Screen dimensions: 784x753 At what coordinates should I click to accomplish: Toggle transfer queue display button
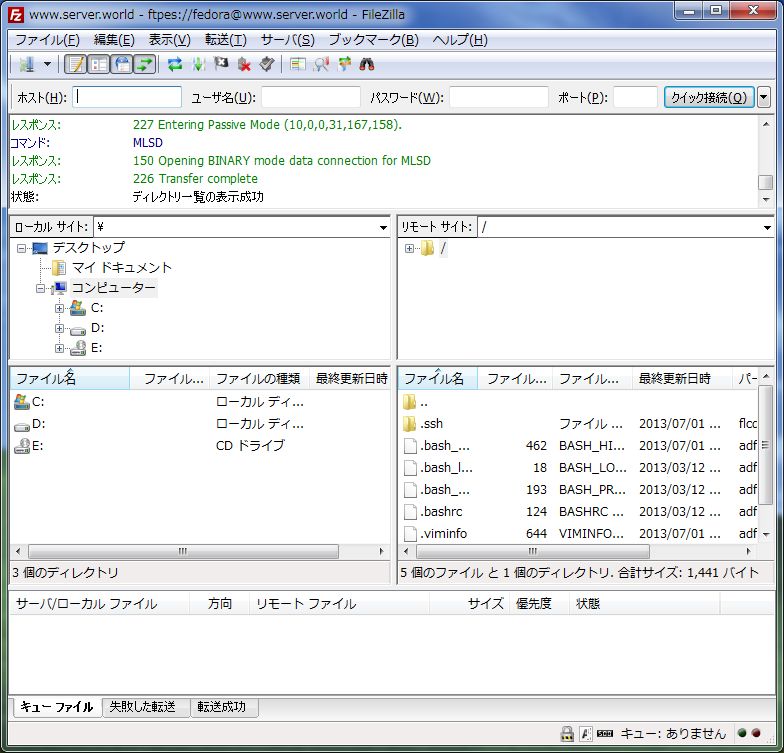144,64
